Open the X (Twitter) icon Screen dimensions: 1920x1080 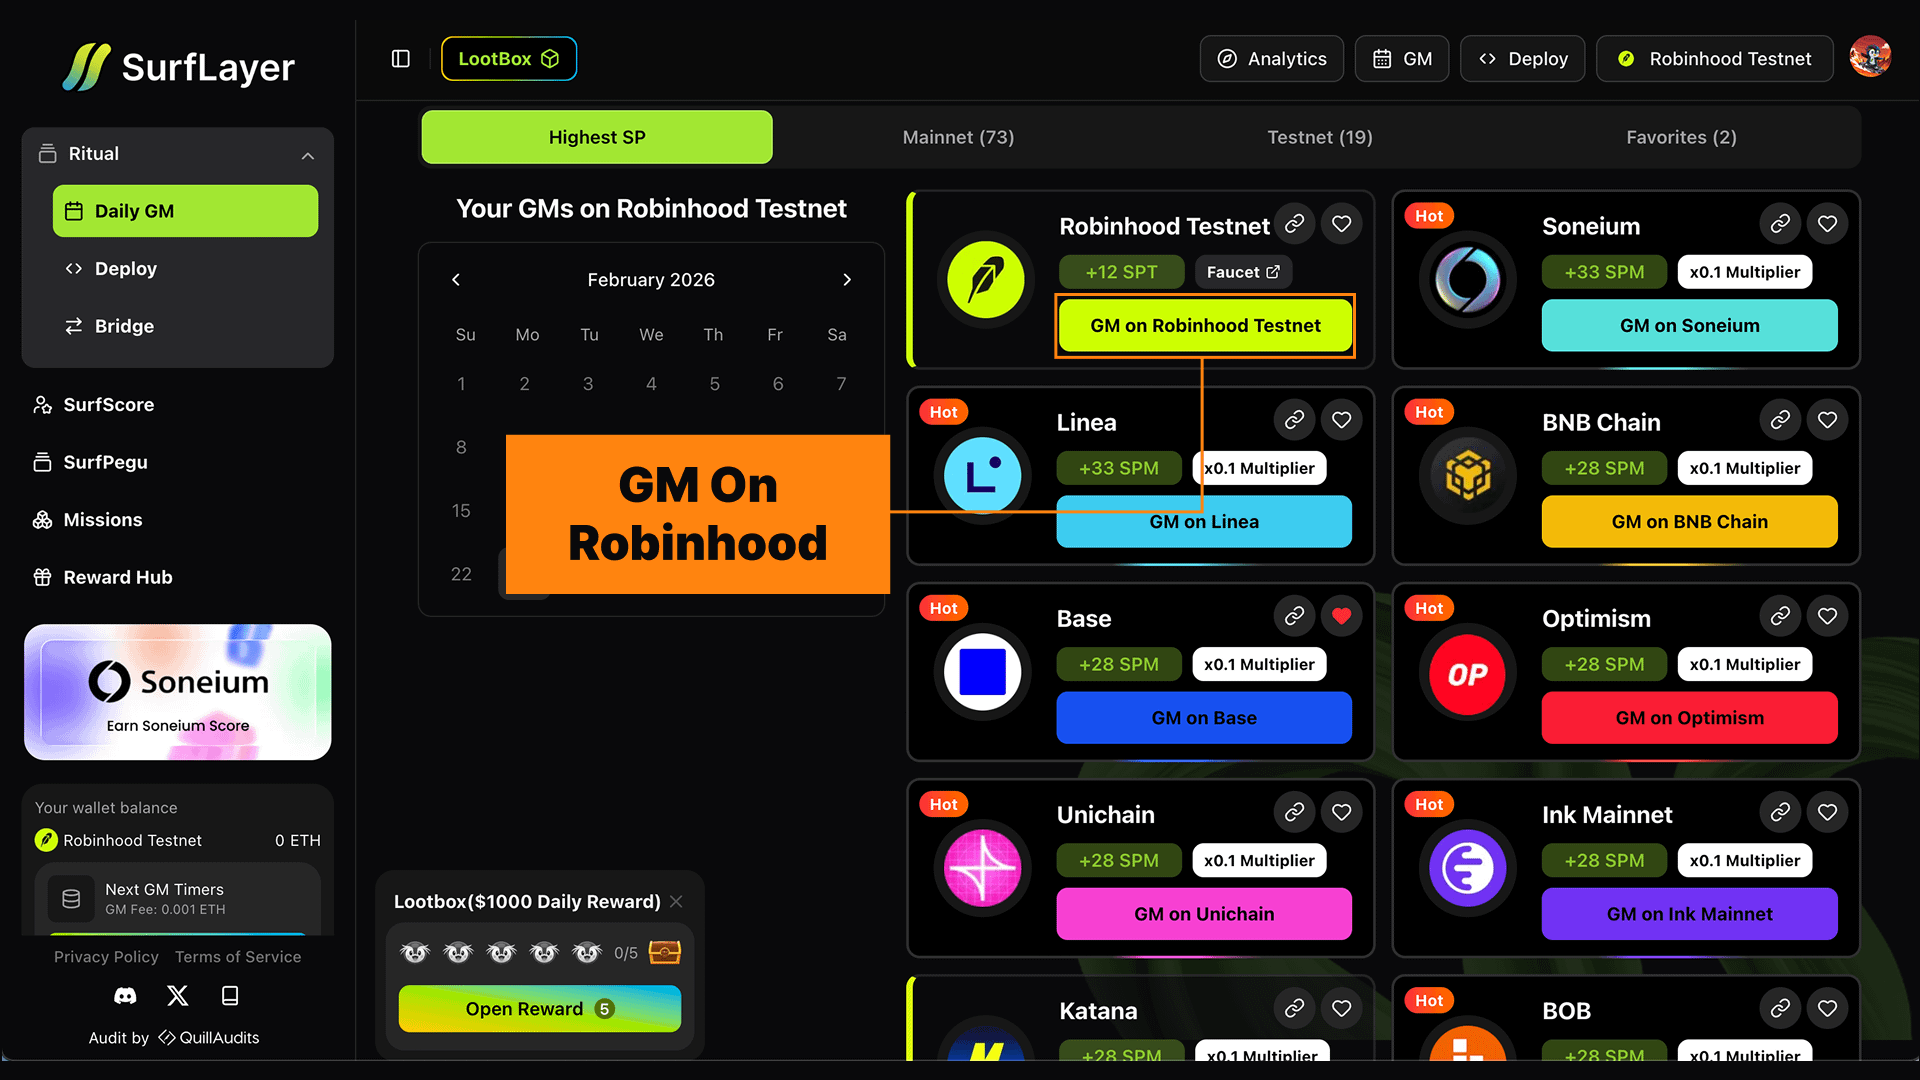tap(177, 996)
